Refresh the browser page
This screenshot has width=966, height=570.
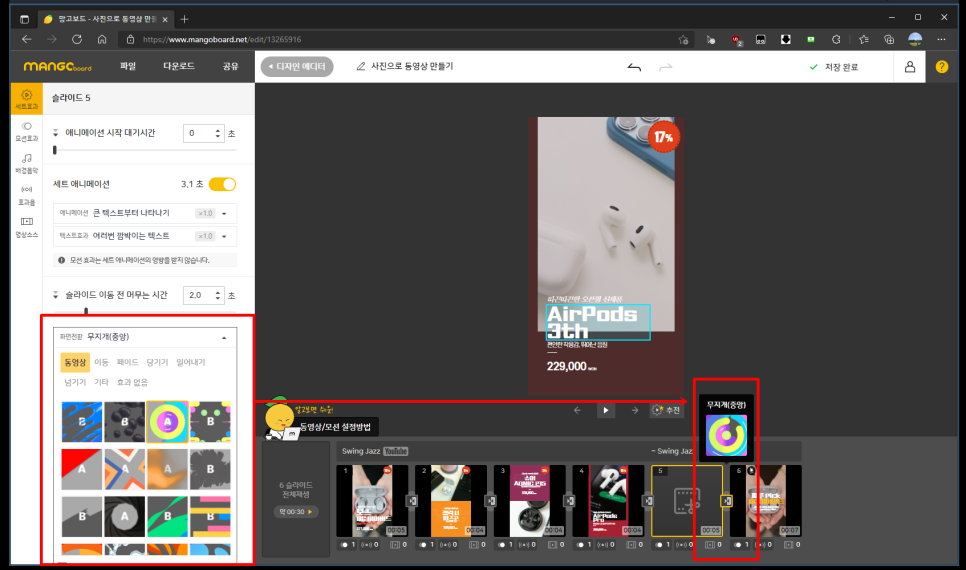76,39
